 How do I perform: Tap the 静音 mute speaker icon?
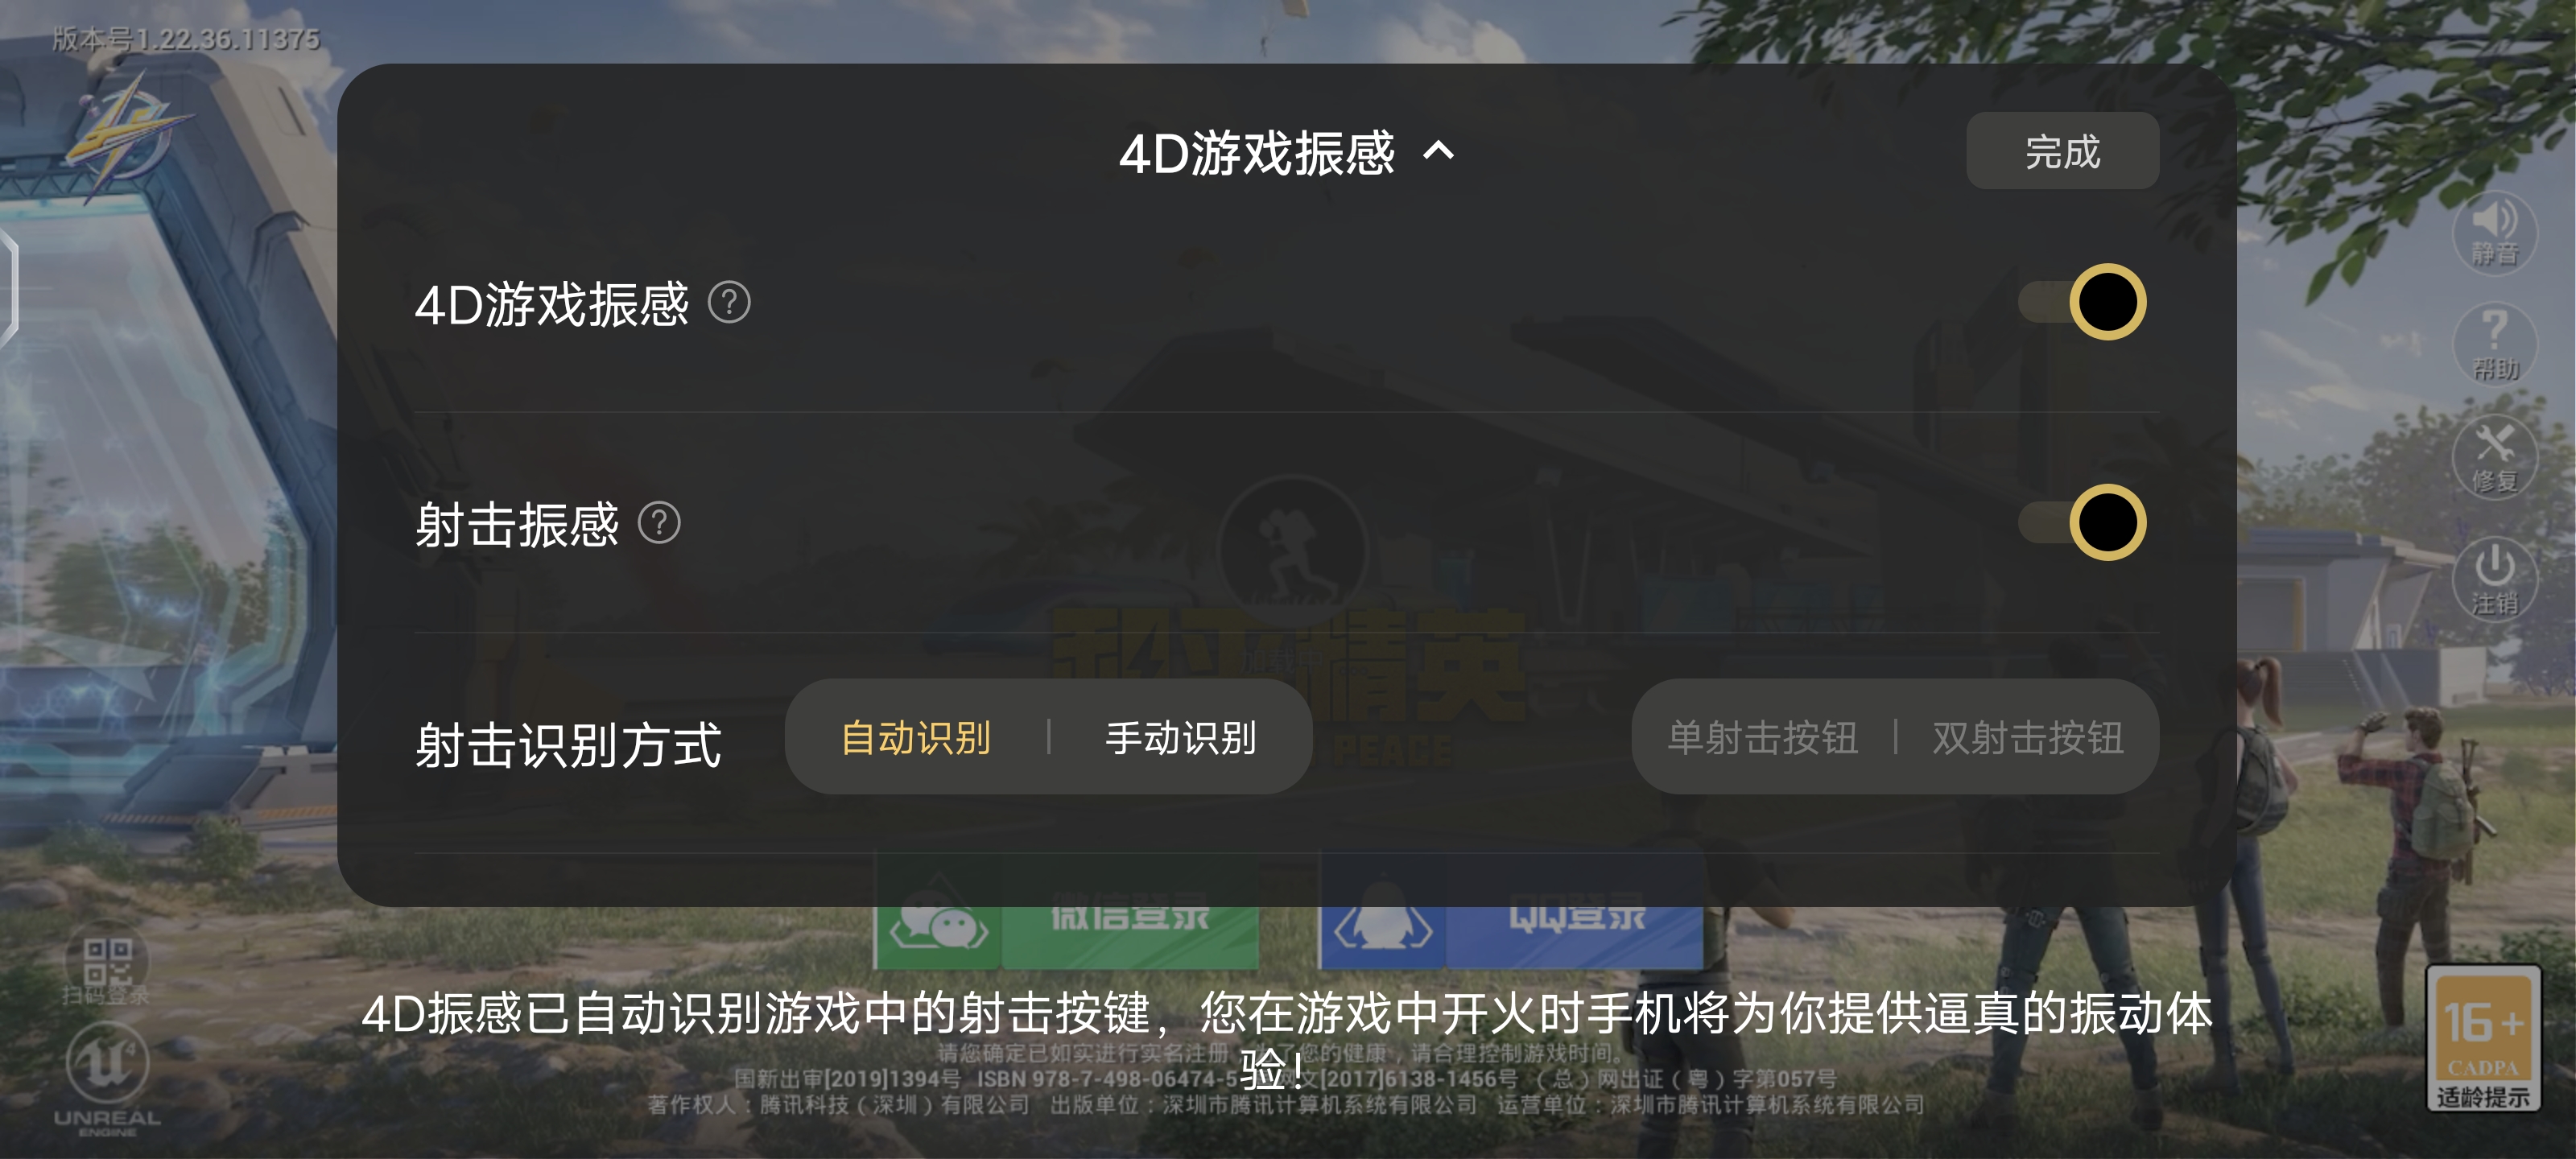point(2494,231)
